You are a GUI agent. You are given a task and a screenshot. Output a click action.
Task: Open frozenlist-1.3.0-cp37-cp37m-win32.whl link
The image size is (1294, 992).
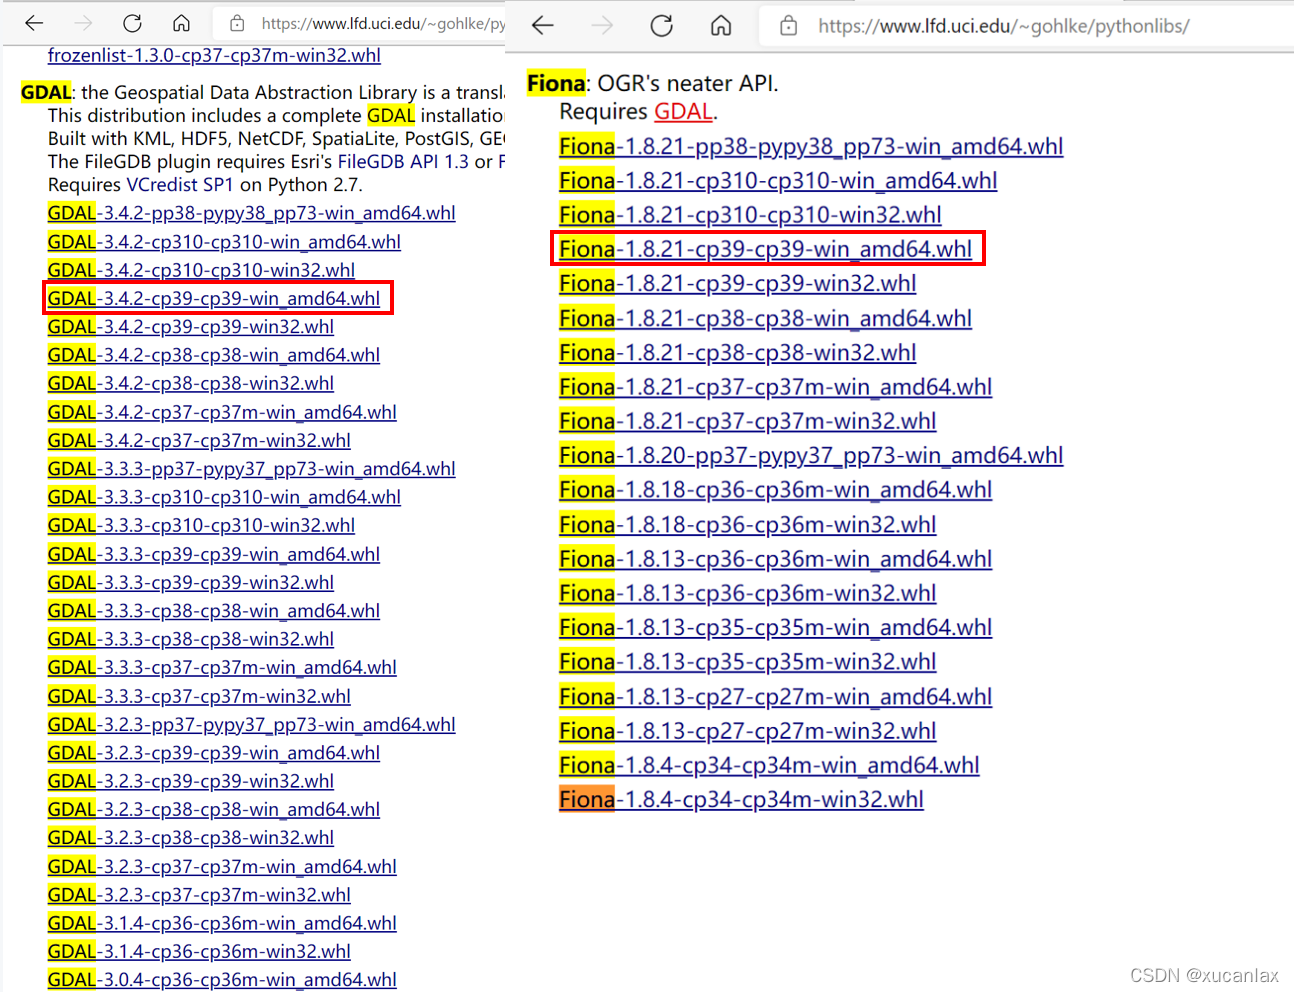coord(214,56)
